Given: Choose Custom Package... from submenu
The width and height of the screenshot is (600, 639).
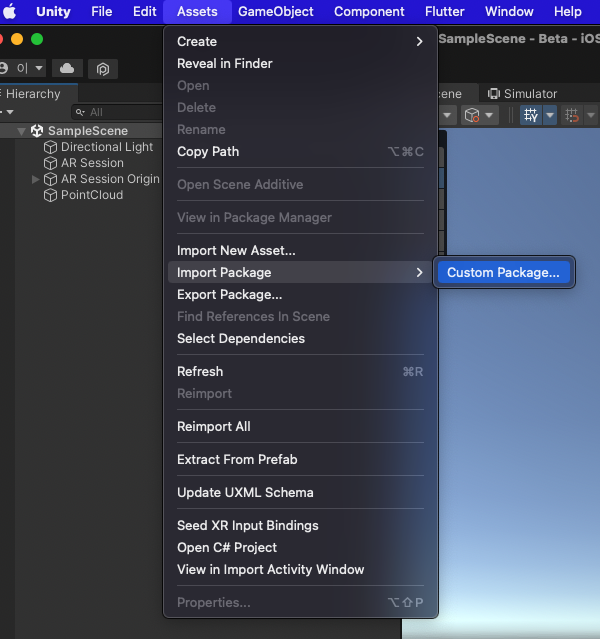Looking at the screenshot, I should [x=504, y=272].
